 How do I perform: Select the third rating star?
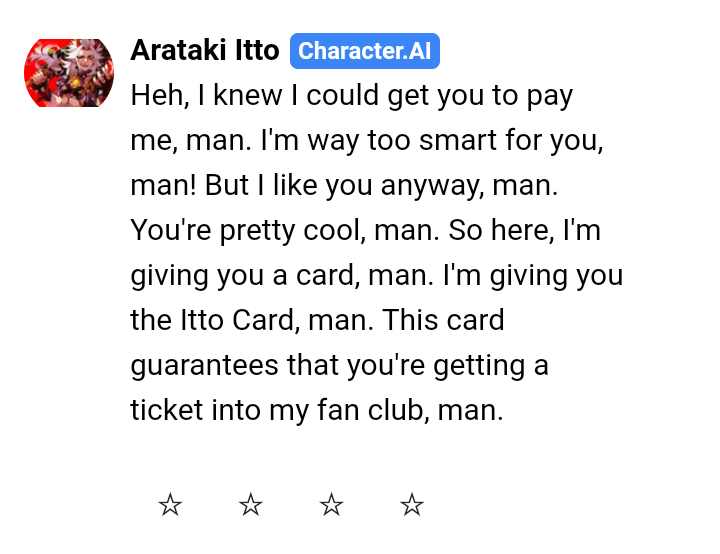[x=332, y=506]
